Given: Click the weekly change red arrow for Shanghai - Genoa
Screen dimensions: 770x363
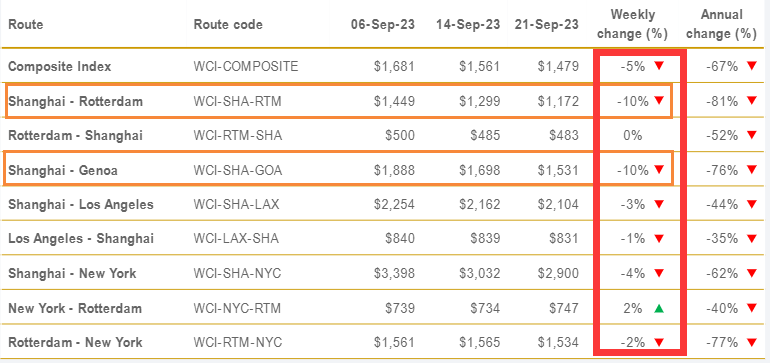Looking at the screenshot, I should pos(659,170).
